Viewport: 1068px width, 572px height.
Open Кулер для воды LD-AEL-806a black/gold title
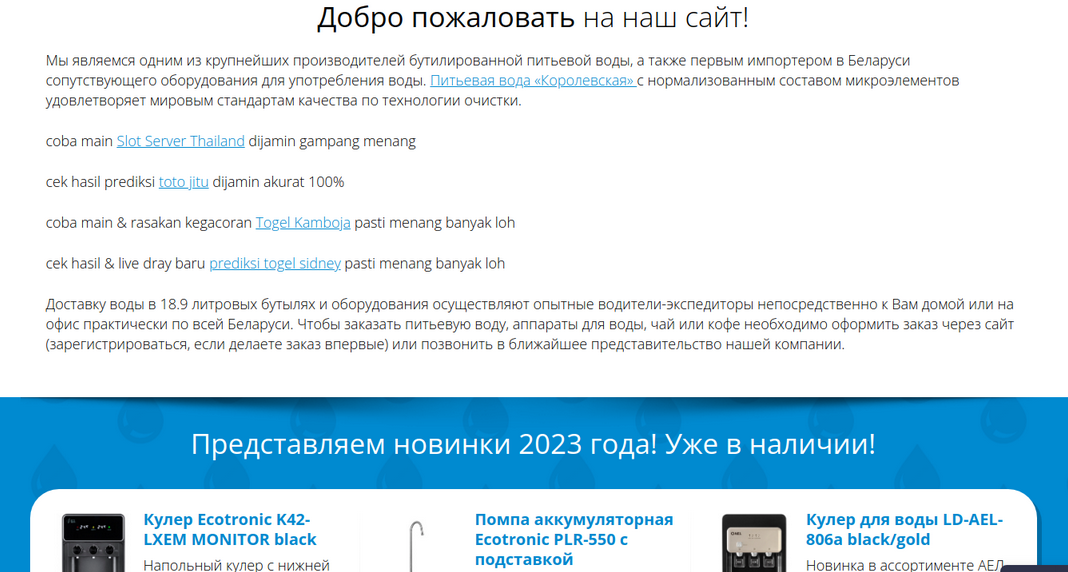[x=905, y=530]
